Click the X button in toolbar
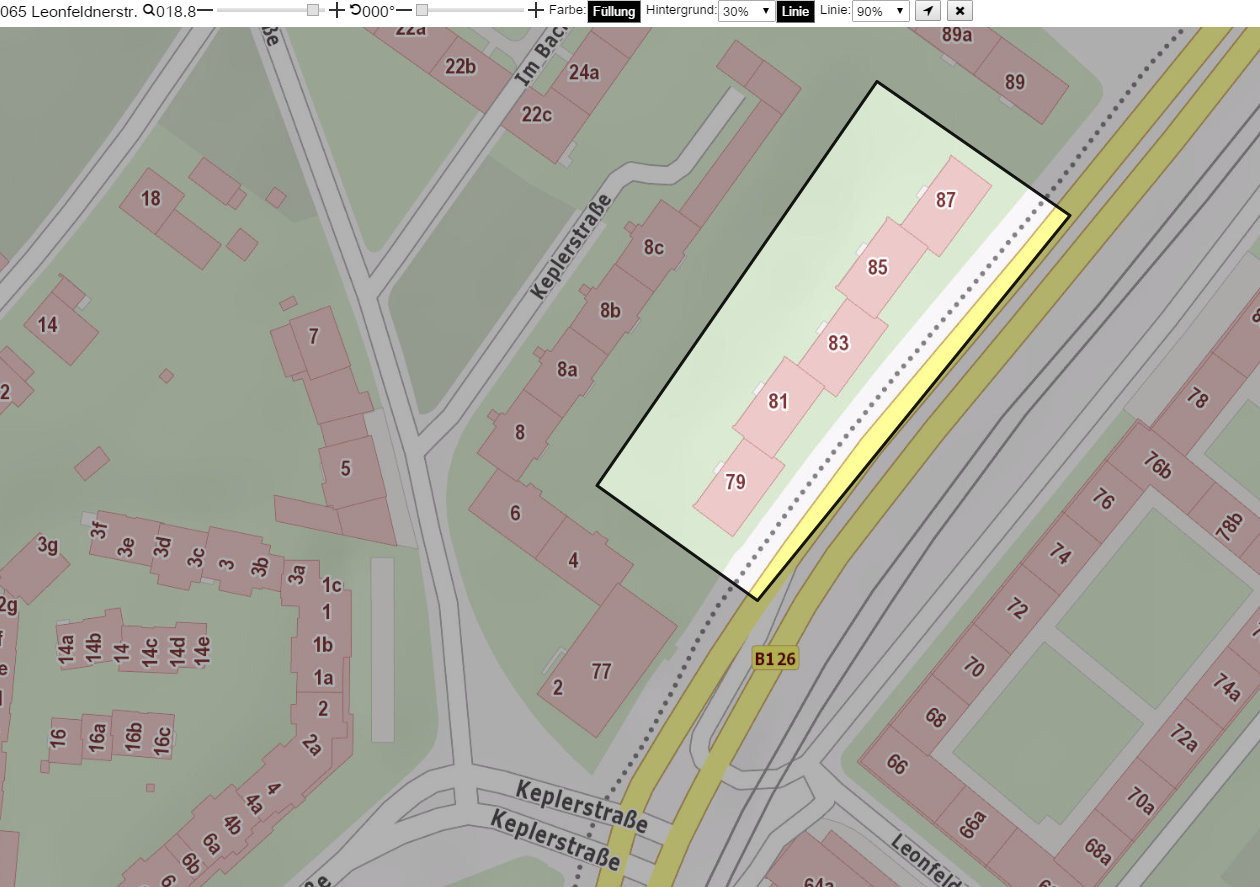The image size is (1260, 887). (959, 11)
